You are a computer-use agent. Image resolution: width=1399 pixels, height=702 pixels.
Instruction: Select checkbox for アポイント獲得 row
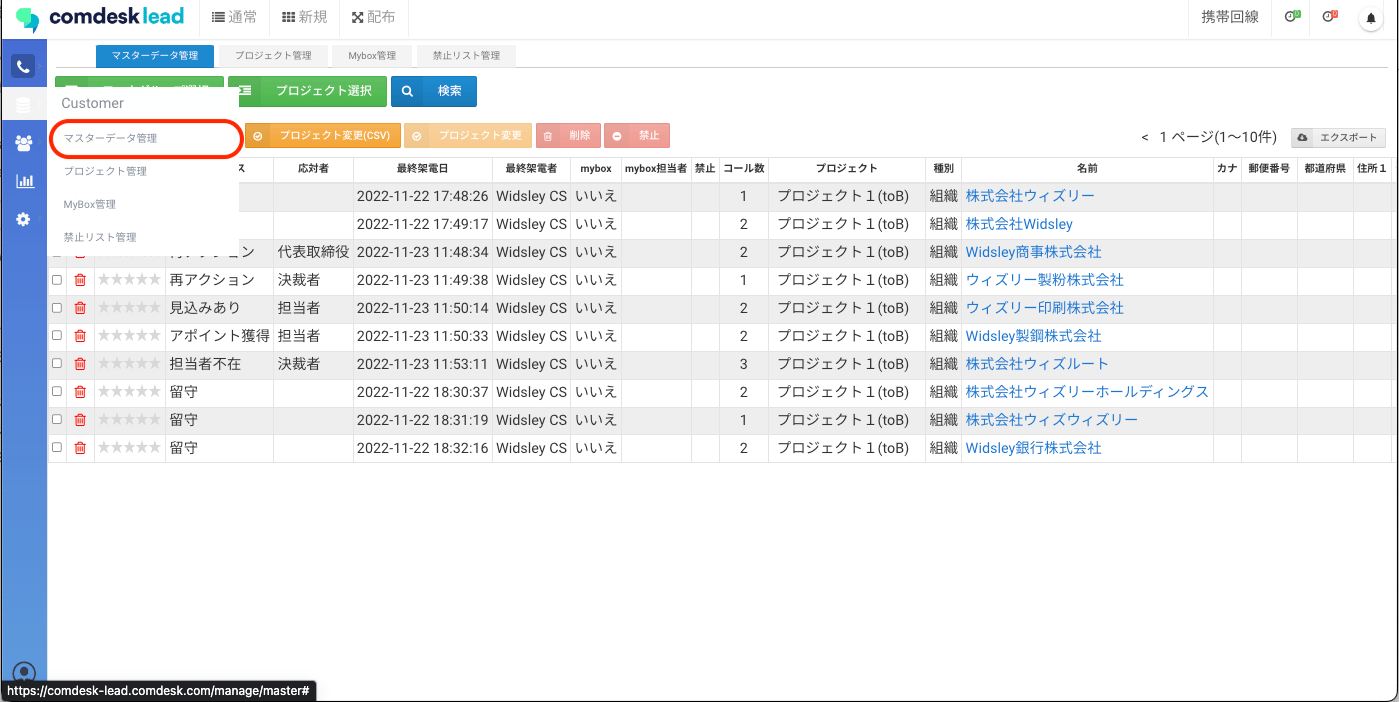click(x=57, y=336)
